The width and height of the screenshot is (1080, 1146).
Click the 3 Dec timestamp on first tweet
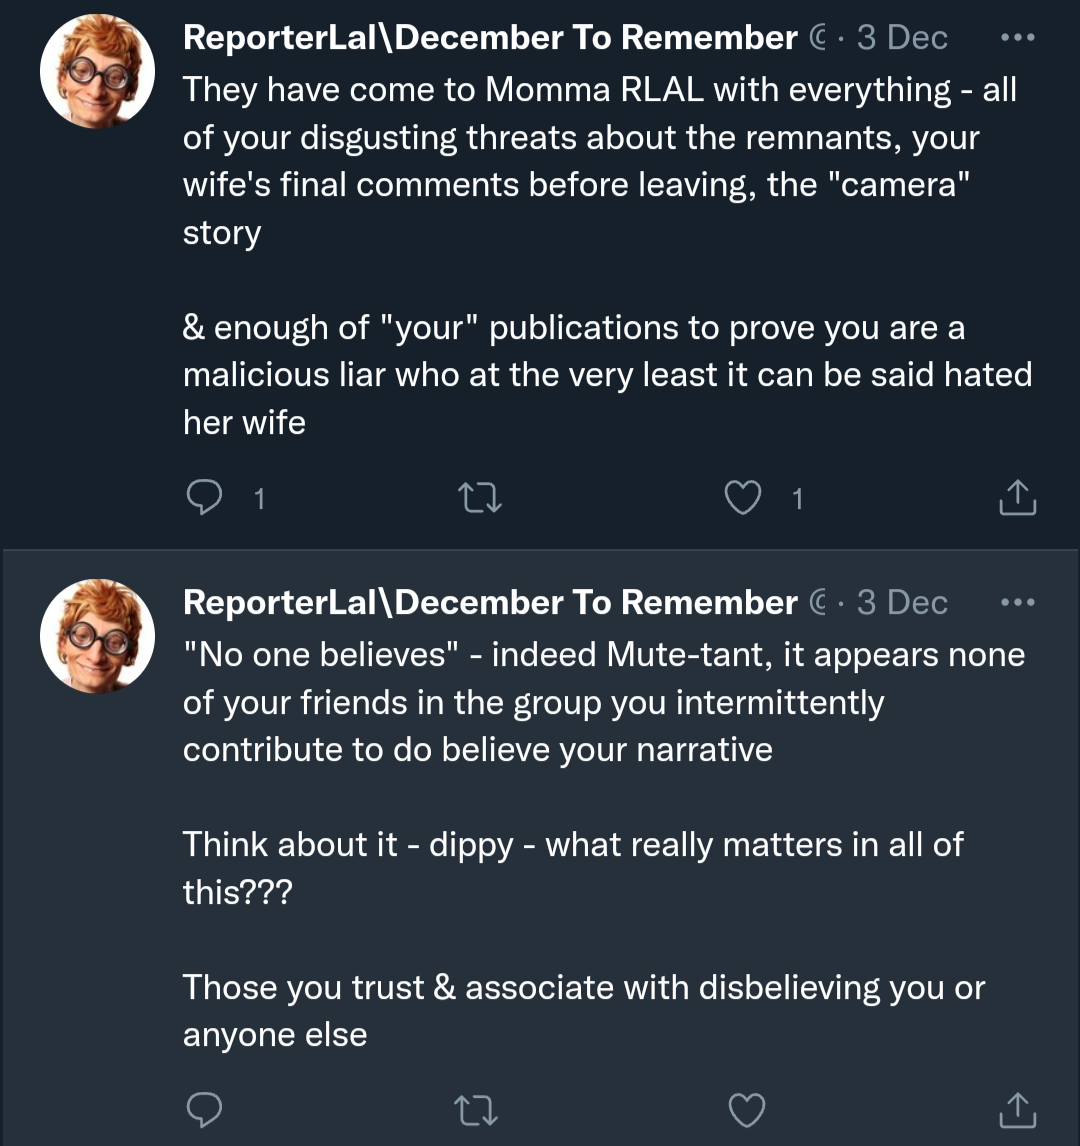coord(902,38)
